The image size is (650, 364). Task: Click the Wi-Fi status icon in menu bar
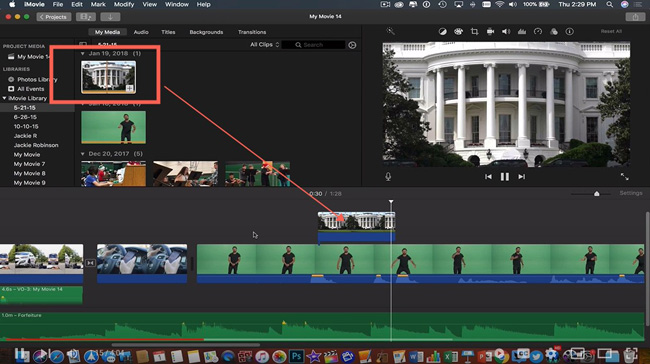[x=500, y=5]
